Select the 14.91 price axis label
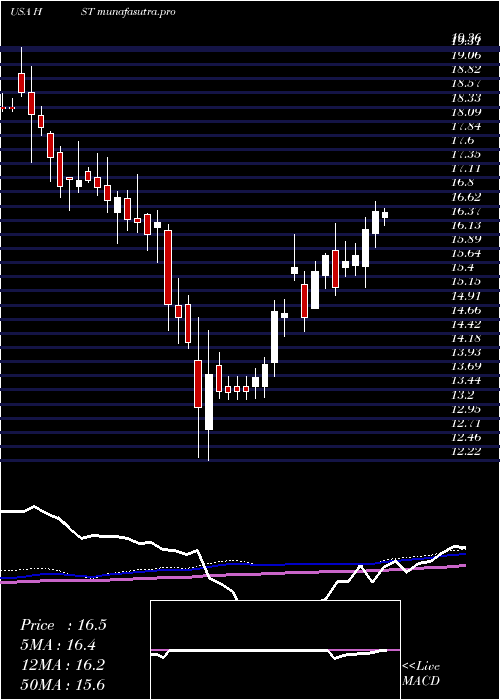Screen dimensions: 500x700 tap(466, 296)
